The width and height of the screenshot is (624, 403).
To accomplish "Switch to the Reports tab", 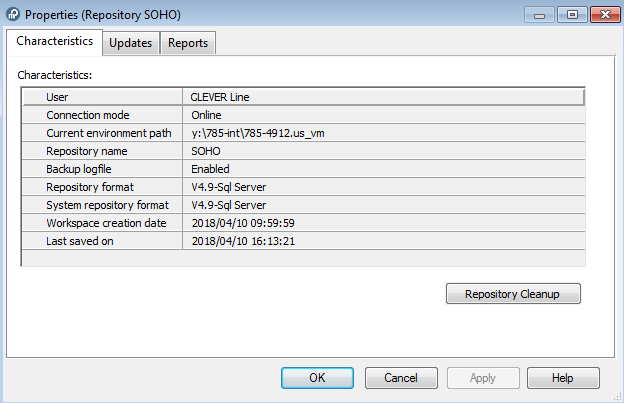I will click(188, 43).
